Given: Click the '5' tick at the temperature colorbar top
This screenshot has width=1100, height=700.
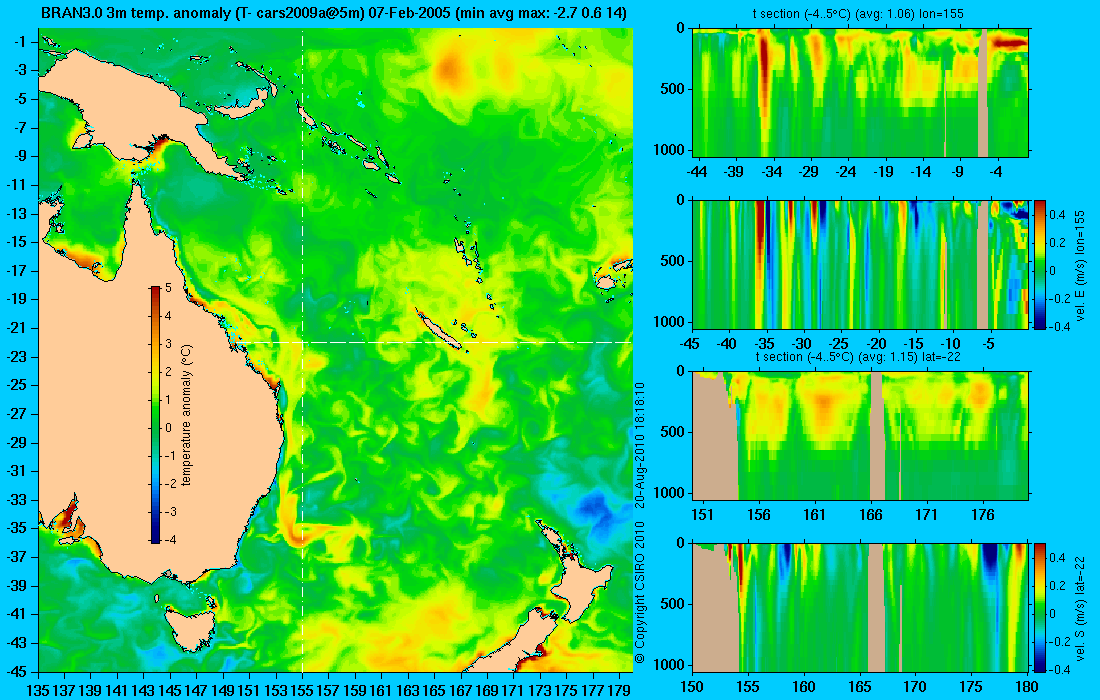Looking at the screenshot, I should pos(168,288).
